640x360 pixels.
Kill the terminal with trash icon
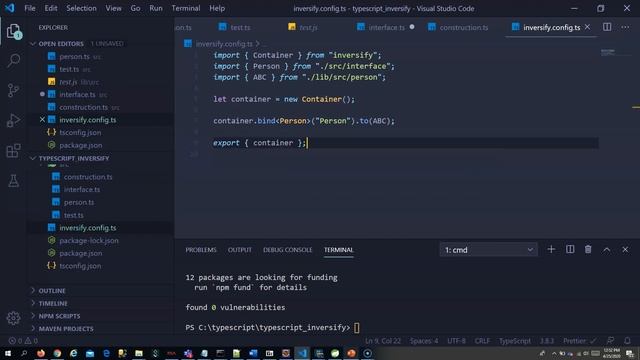click(x=588, y=249)
